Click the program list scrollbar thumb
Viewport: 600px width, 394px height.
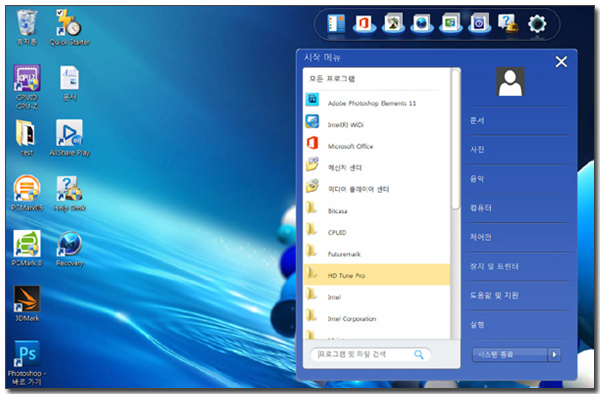coord(455,139)
